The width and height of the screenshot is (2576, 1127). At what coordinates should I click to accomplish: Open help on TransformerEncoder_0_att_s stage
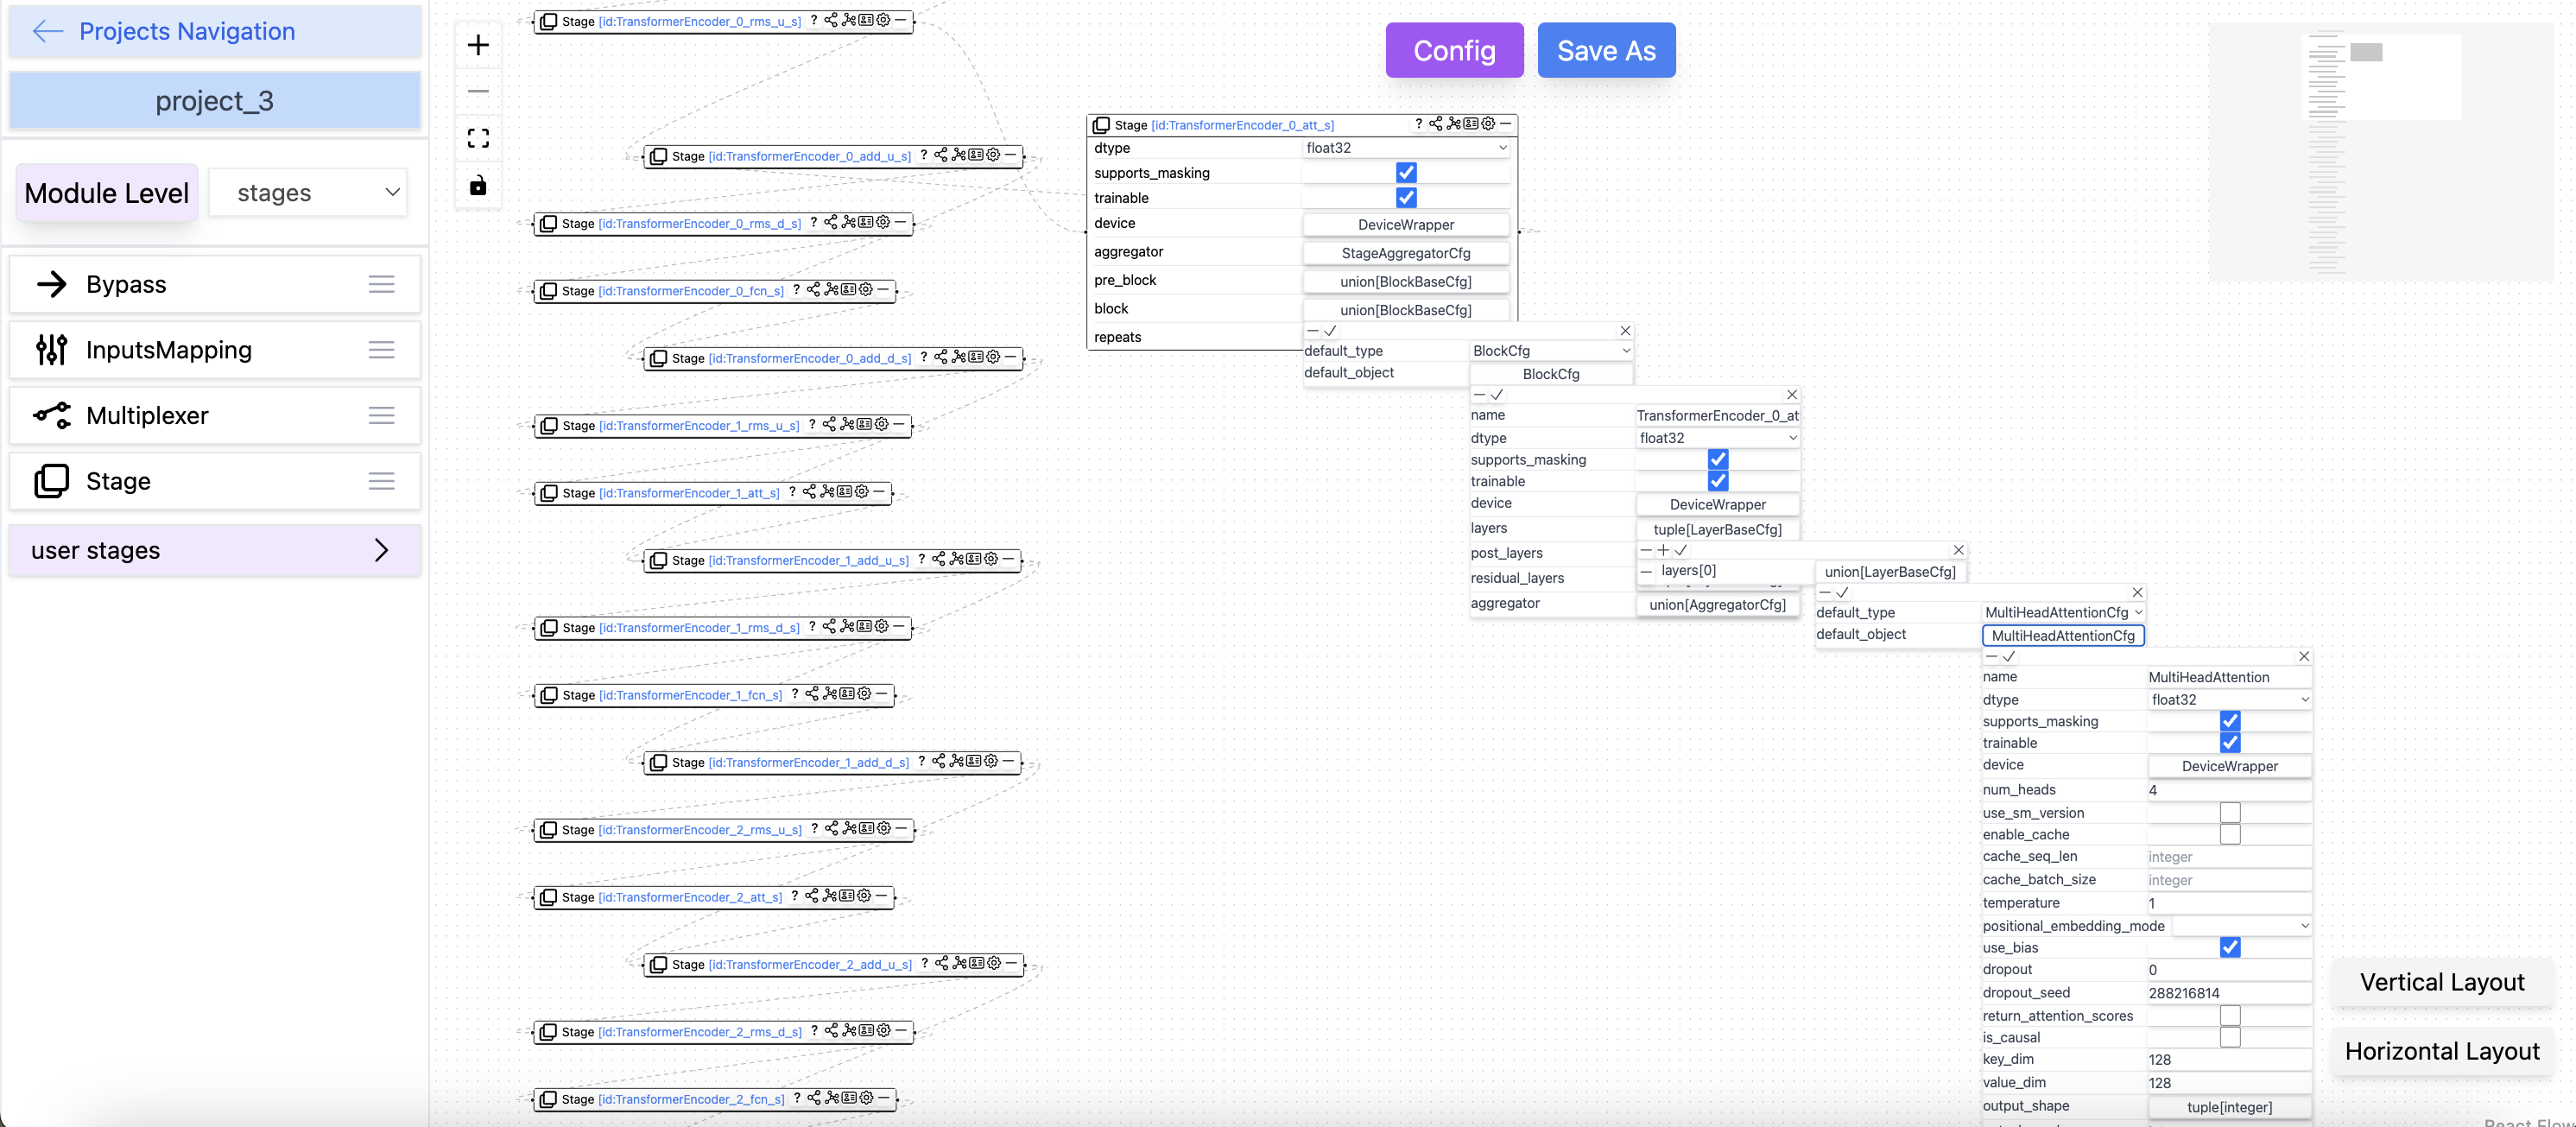(x=1418, y=124)
